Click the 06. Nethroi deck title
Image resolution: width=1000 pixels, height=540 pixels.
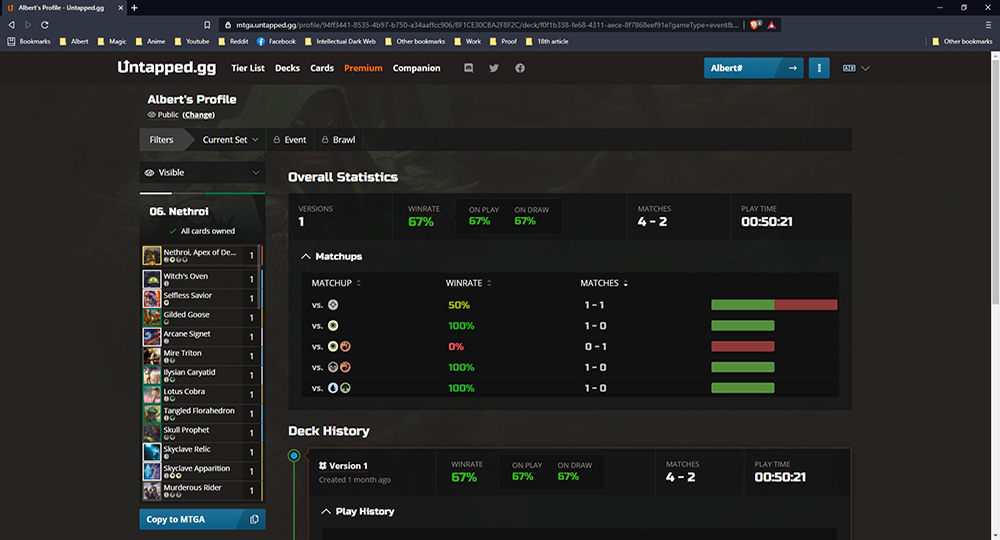[x=179, y=212]
